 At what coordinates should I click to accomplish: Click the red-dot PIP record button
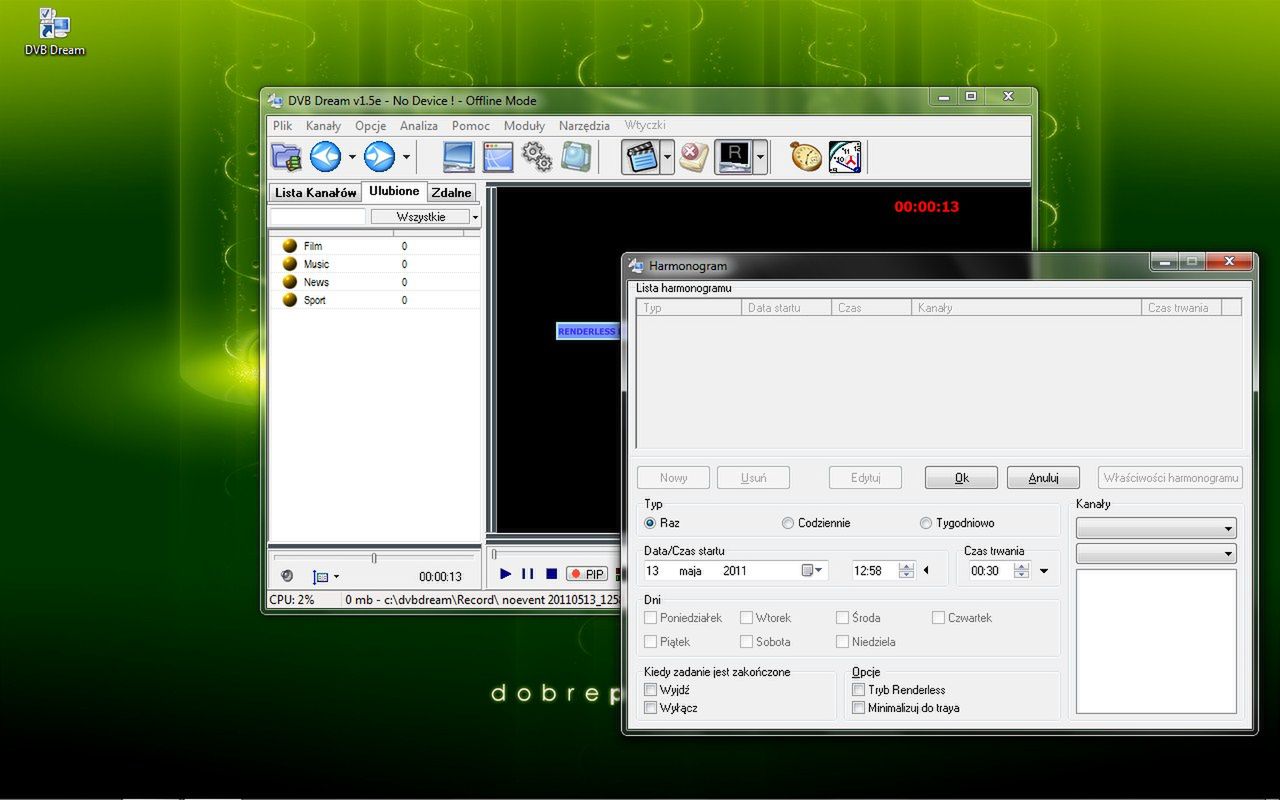pyautogui.click(x=587, y=574)
